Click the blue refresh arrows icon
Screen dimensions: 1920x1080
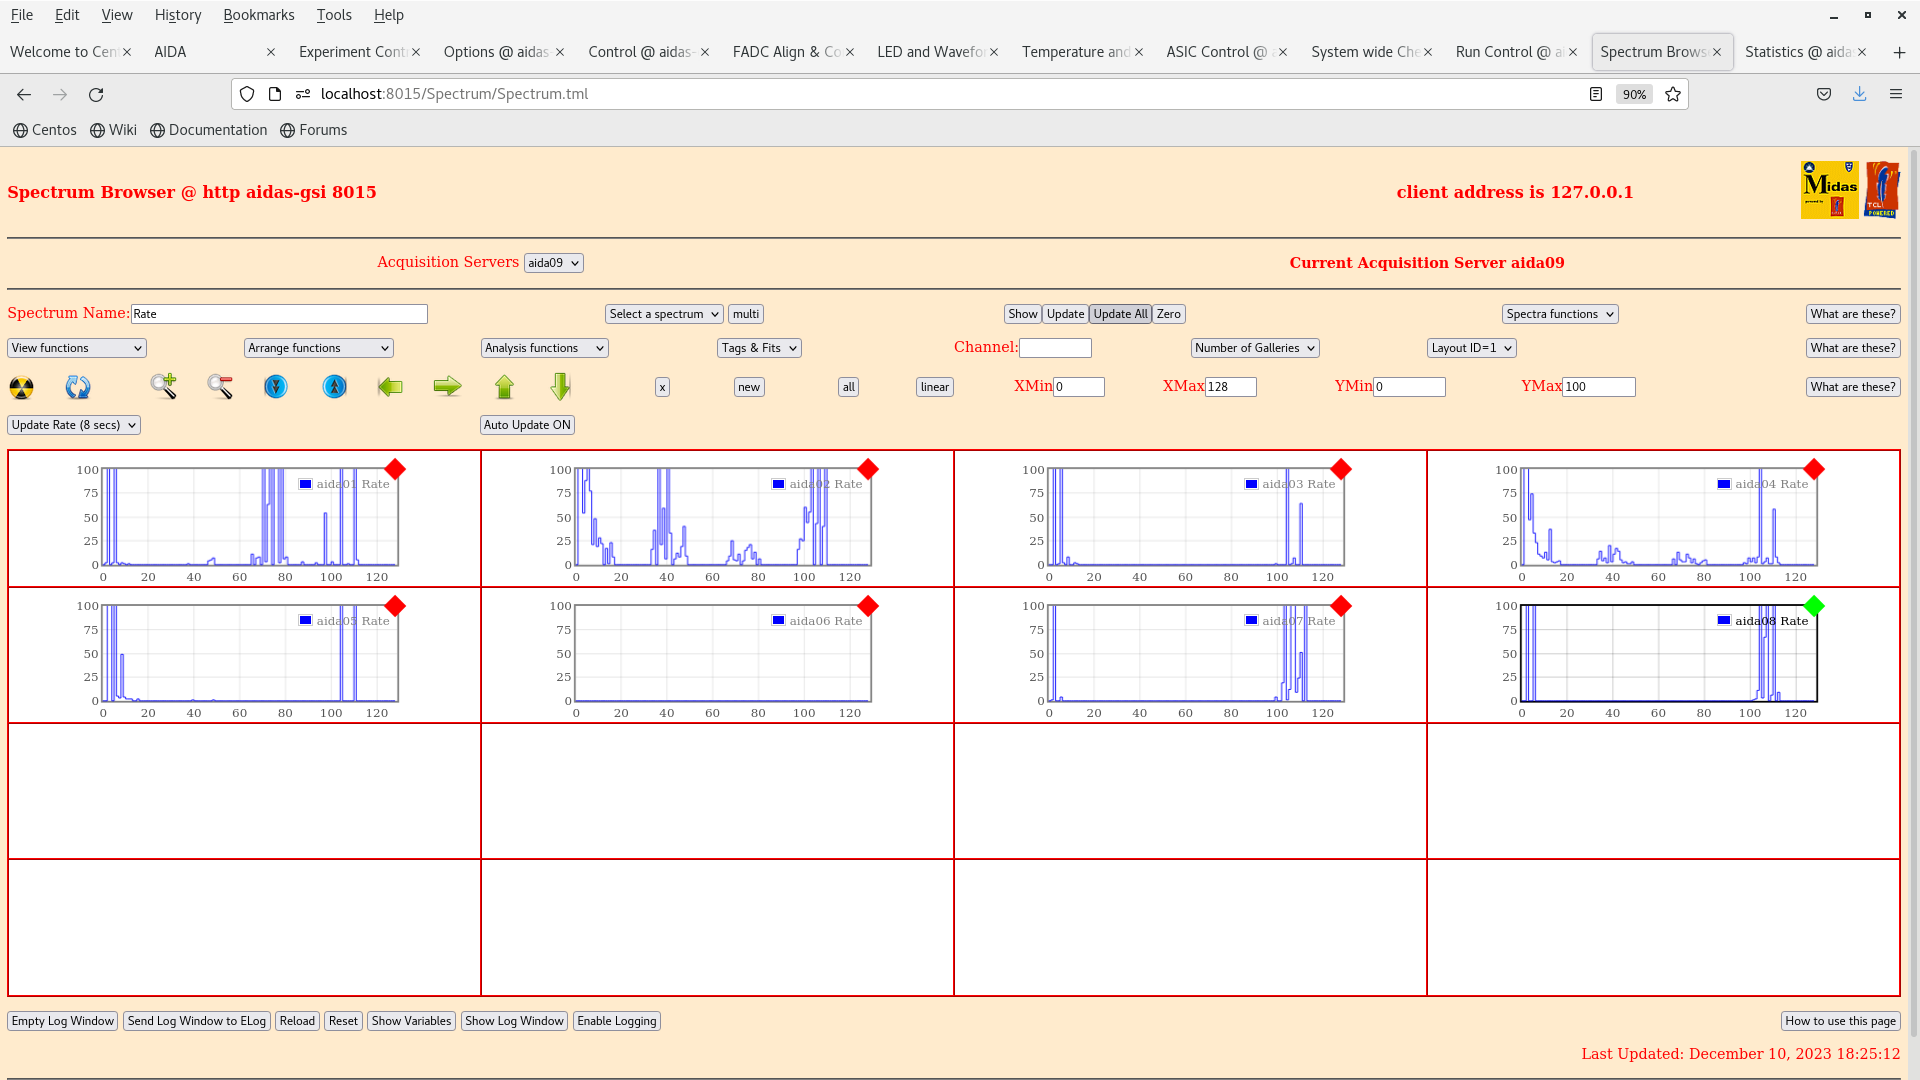tap(78, 387)
